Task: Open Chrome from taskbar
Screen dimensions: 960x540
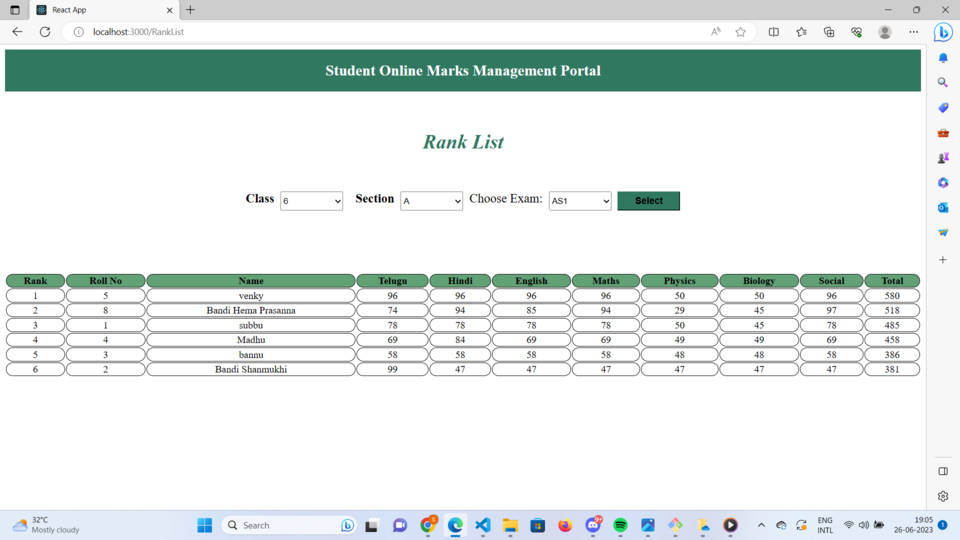Action: click(429, 525)
